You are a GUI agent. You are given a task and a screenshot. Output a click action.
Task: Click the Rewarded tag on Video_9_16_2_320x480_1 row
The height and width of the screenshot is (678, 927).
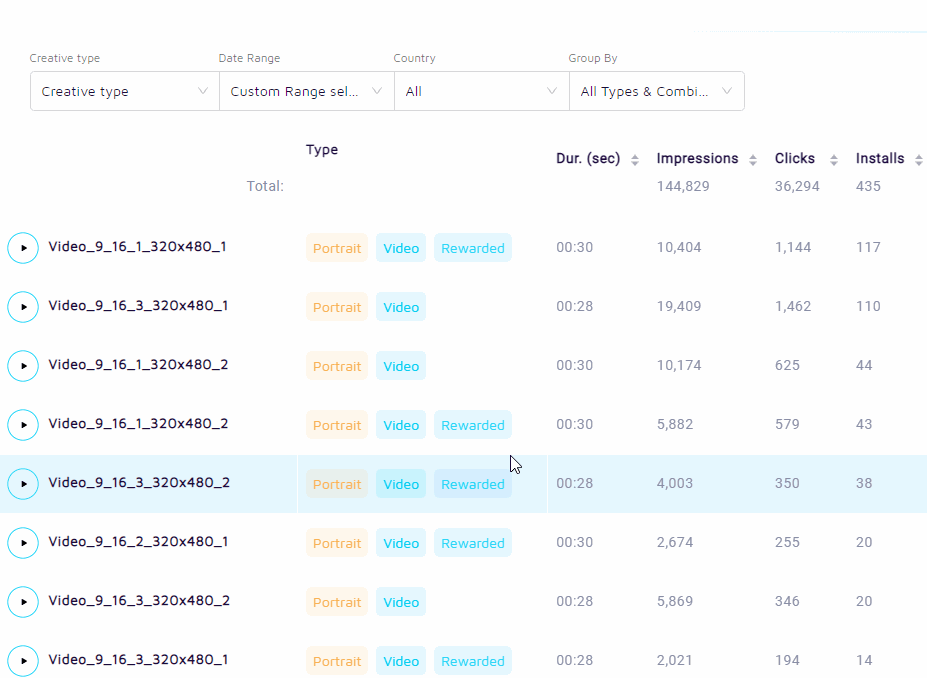click(x=472, y=543)
